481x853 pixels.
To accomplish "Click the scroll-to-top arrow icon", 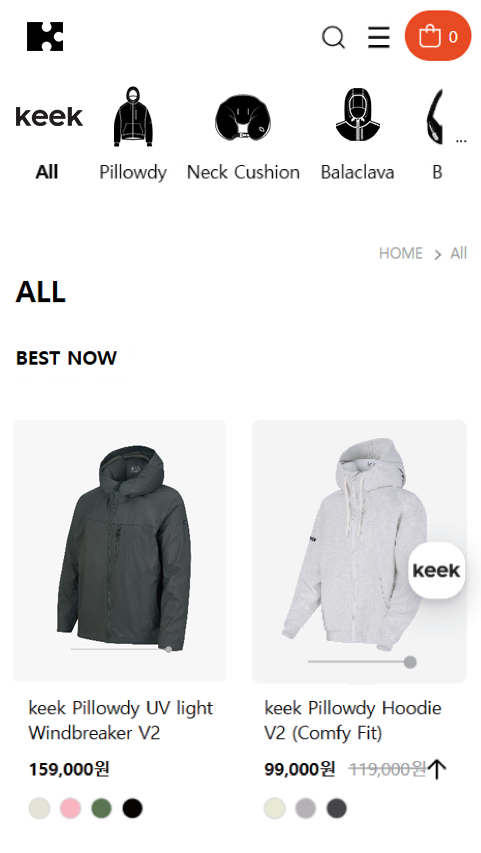I will point(437,769).
